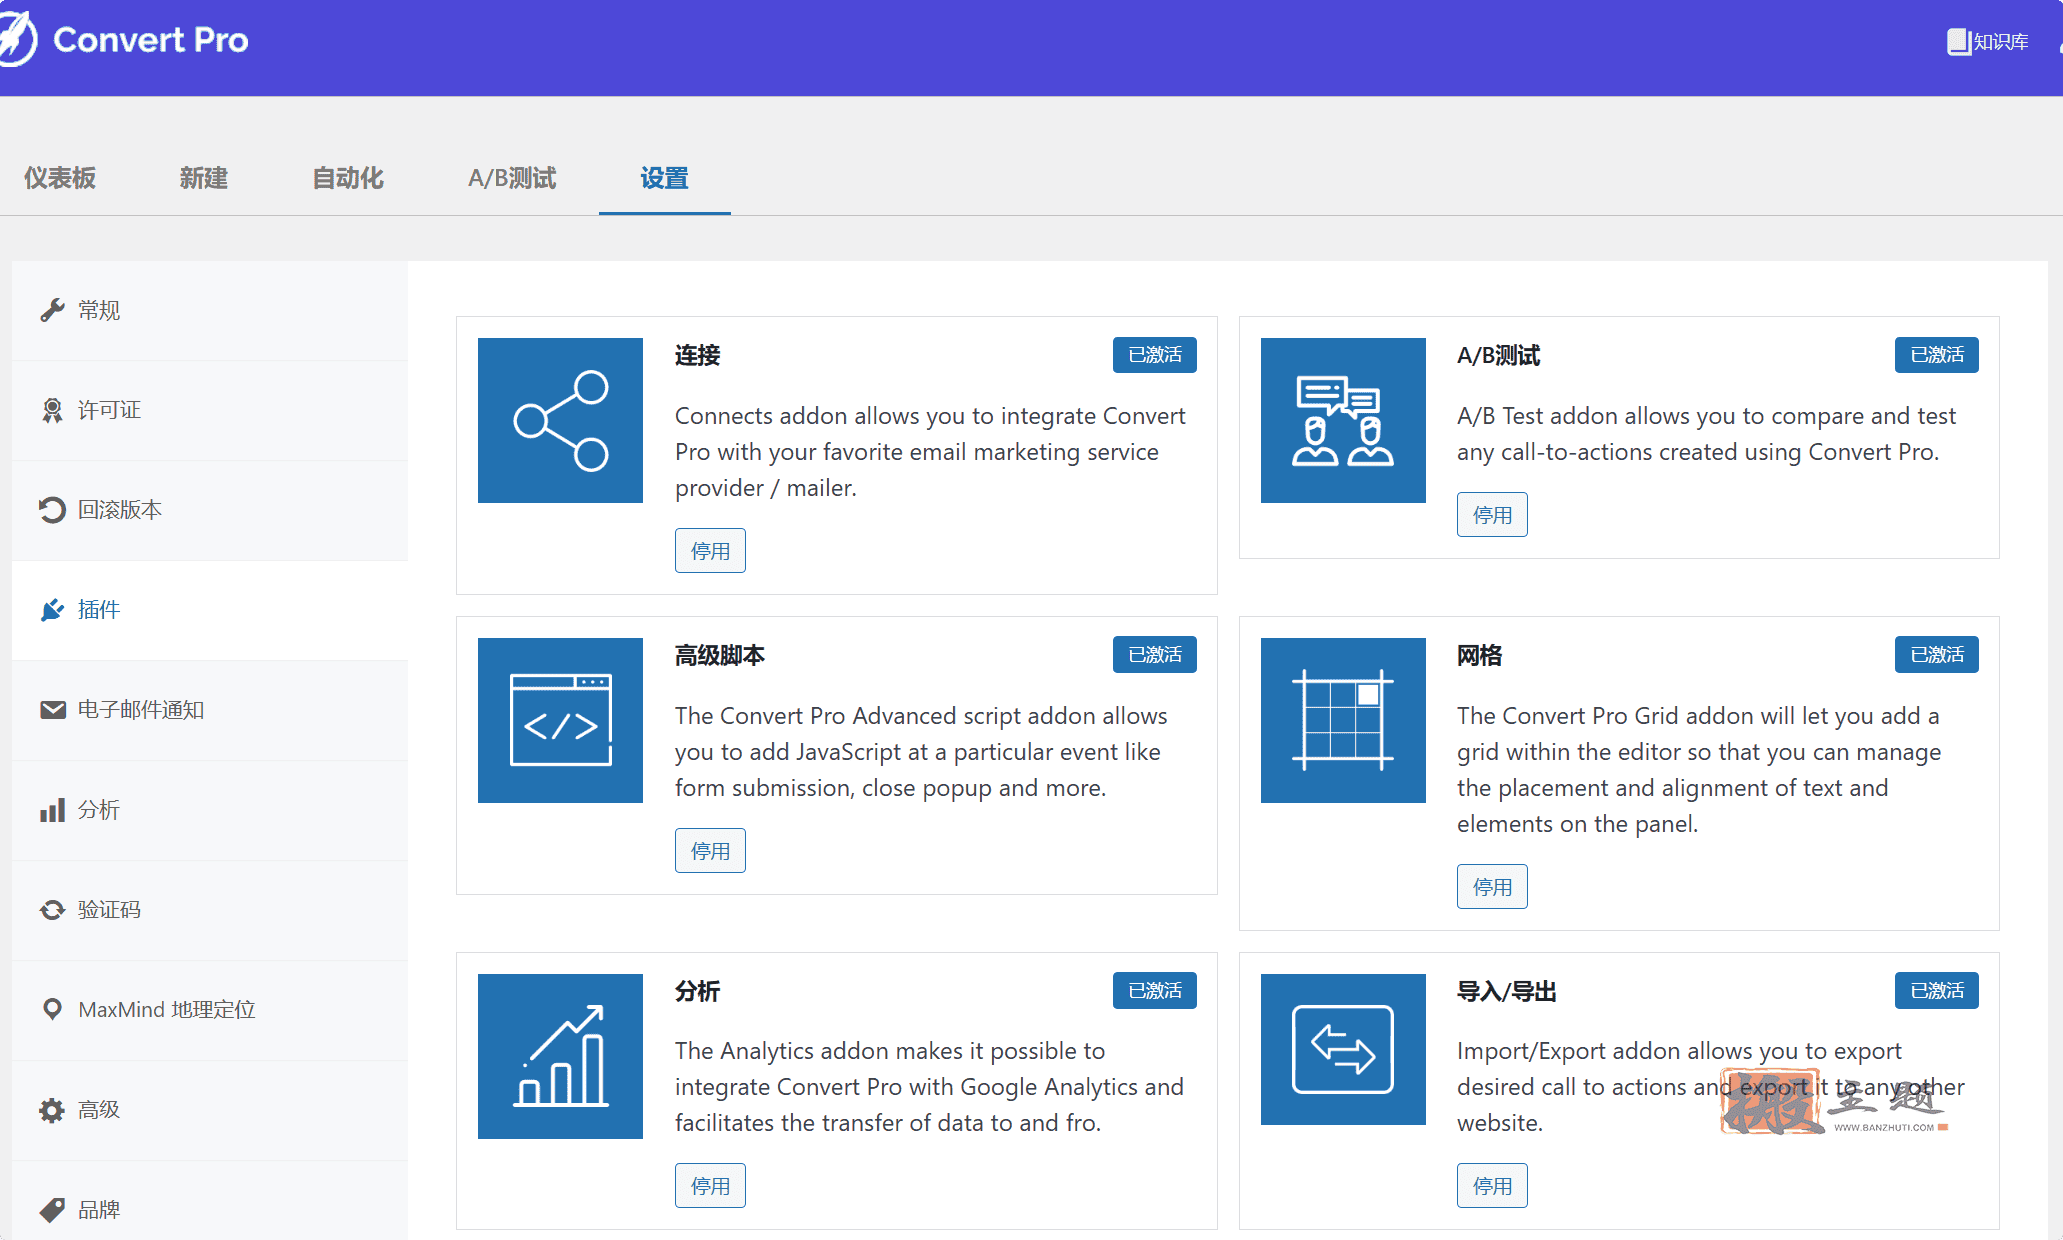Click the 连接 share addon icon
Image resolution: width=2063 pixels, height=1240 pixels.
point(560,420)
